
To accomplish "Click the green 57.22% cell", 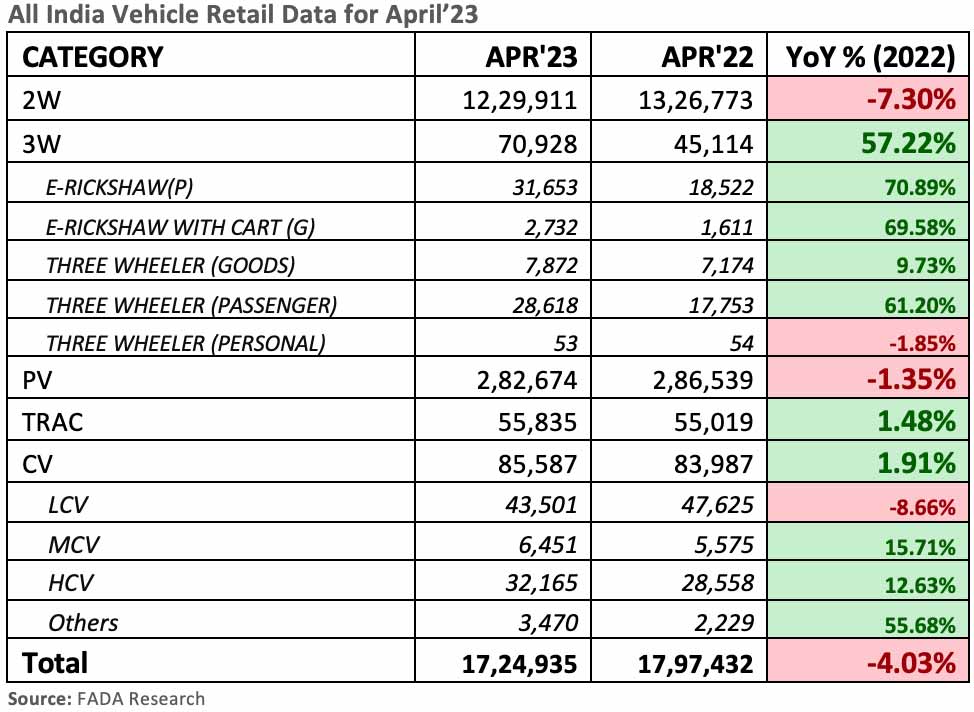I will (x=905, y=143).
